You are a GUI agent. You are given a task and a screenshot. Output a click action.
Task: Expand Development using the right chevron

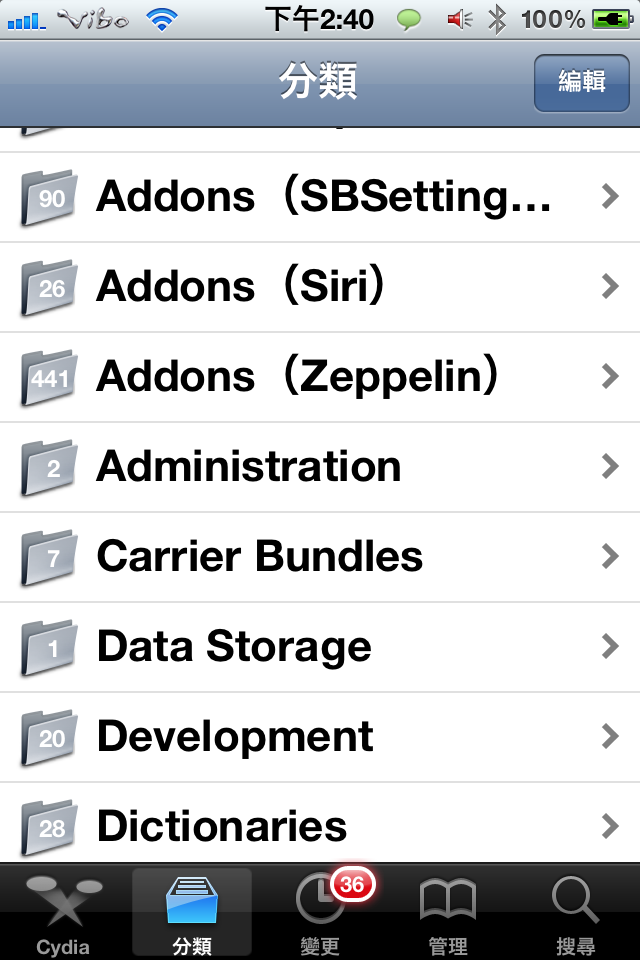click(x=610, y=736)
